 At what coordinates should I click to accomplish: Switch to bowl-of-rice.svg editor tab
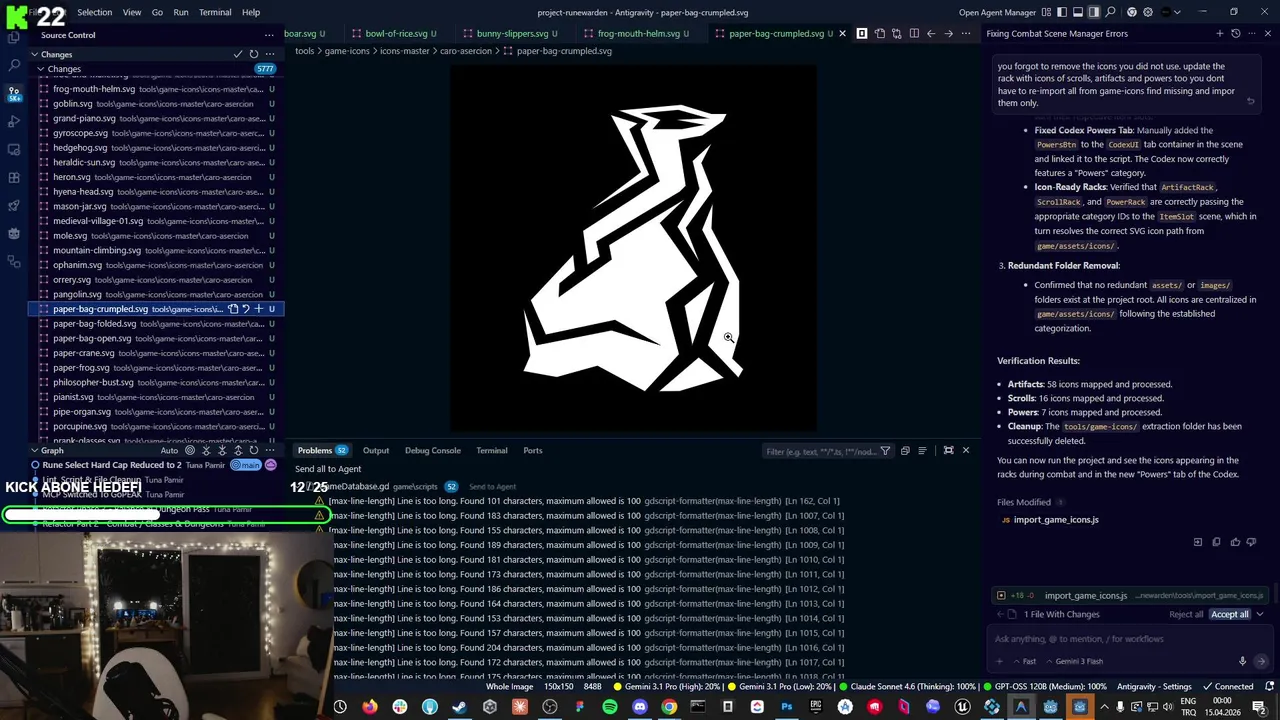[x=401, y=33]
